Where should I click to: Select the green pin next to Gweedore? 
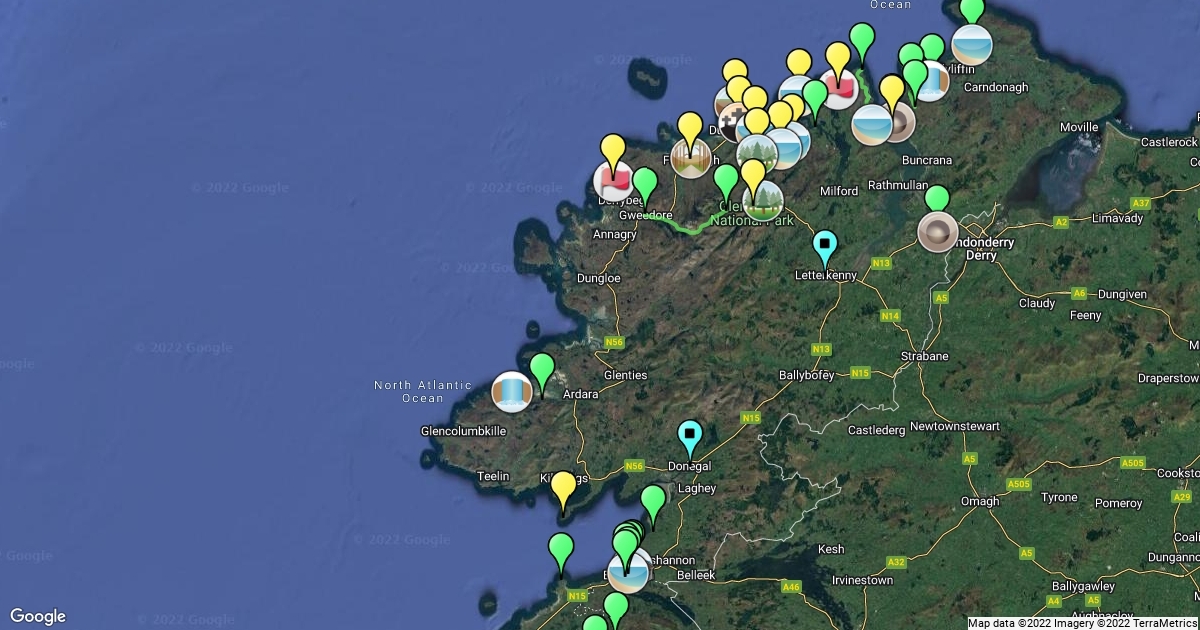(x=646, y=184)
